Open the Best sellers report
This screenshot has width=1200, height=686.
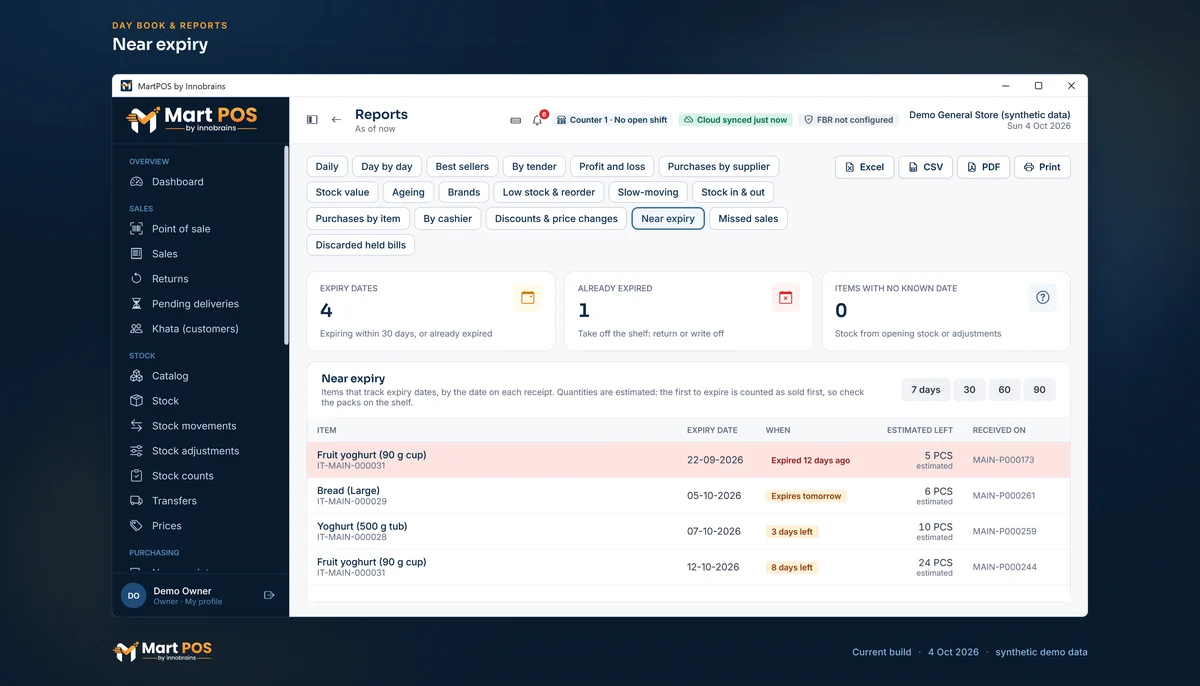[462, 167]
